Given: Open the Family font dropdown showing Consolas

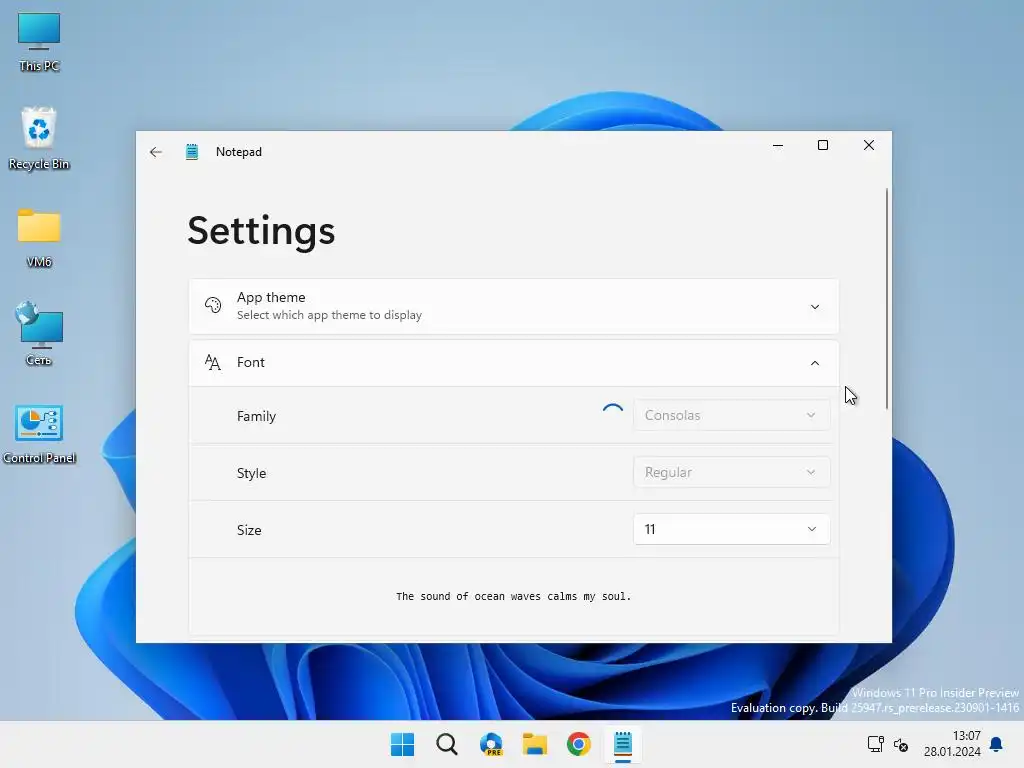Looking at the screenshot, I should tap(731, 415).
